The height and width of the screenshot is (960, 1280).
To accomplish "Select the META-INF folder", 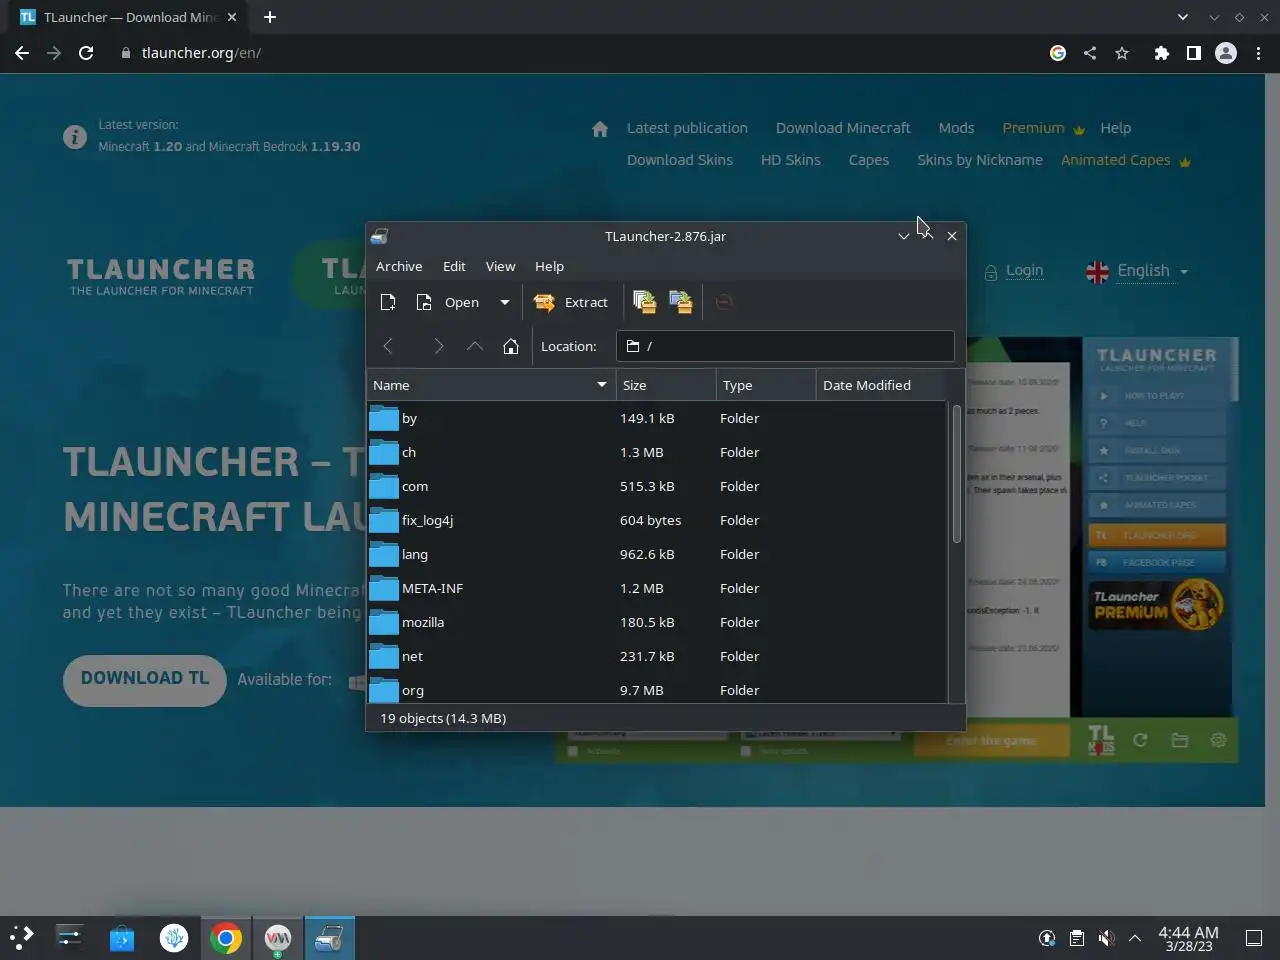I will tap(656, 588).
